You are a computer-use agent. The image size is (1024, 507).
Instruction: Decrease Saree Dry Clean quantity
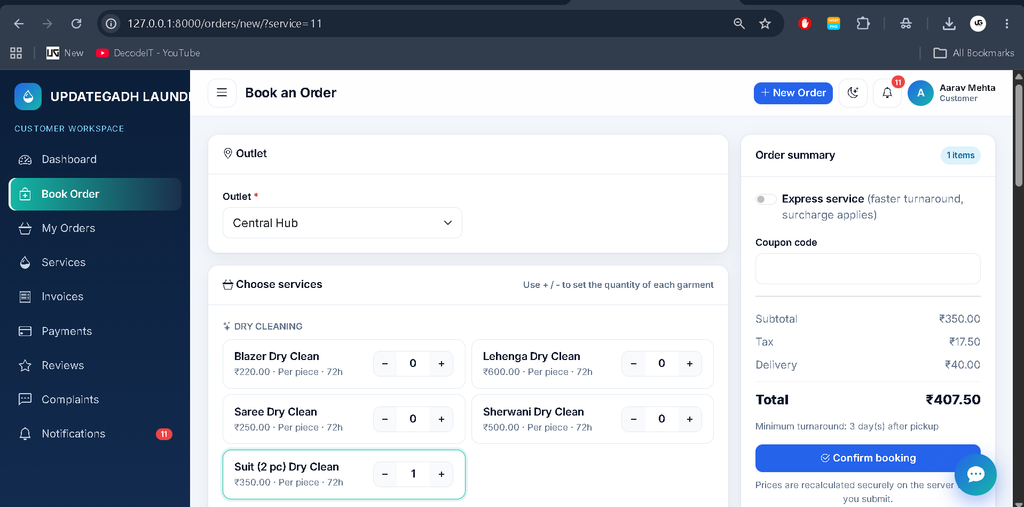click(385, 419)
